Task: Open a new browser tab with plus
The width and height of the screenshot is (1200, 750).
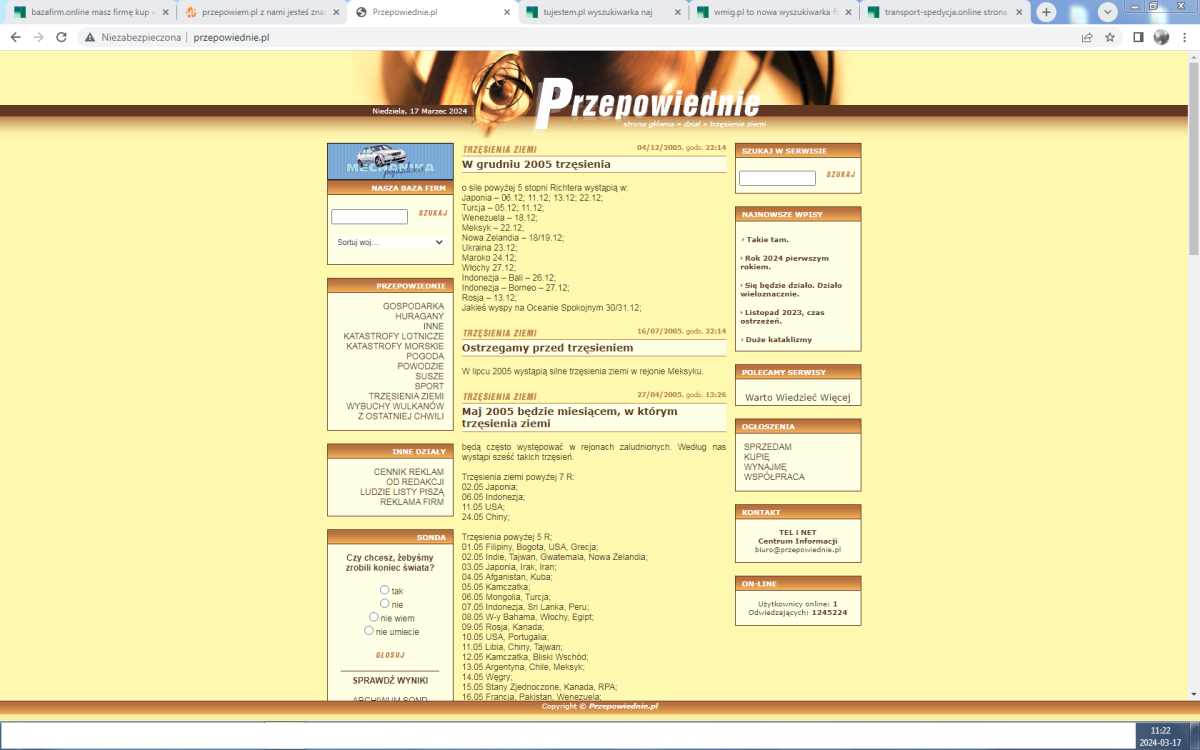Action: point(1046,12)
